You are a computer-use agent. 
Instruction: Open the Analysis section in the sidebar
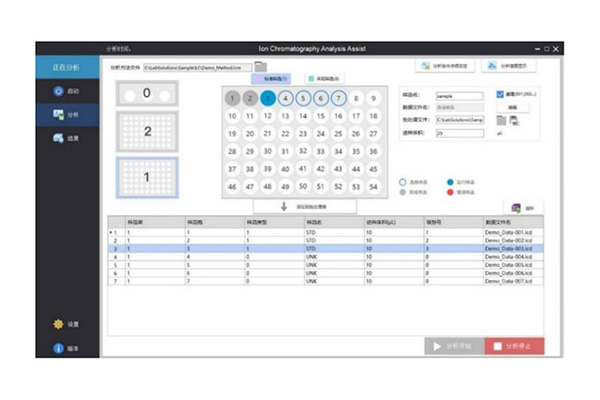click(67, 114)
